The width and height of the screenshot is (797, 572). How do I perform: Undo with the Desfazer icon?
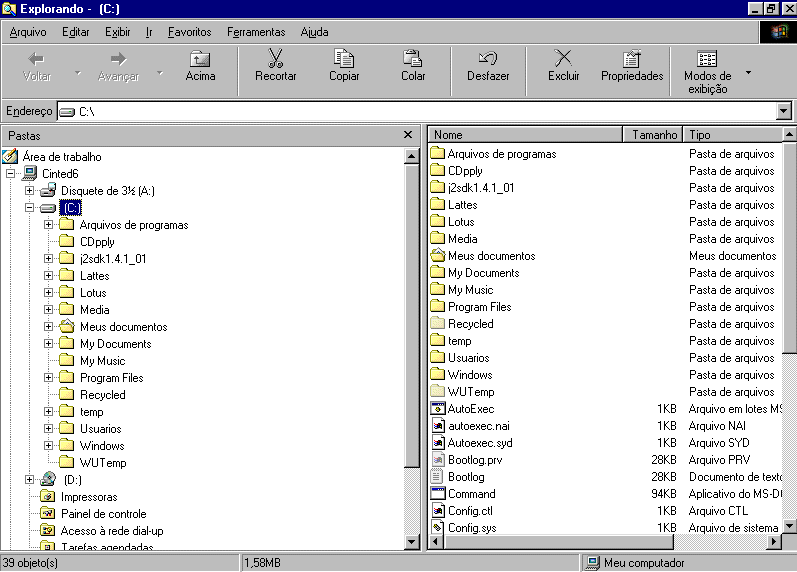[488, 67]
